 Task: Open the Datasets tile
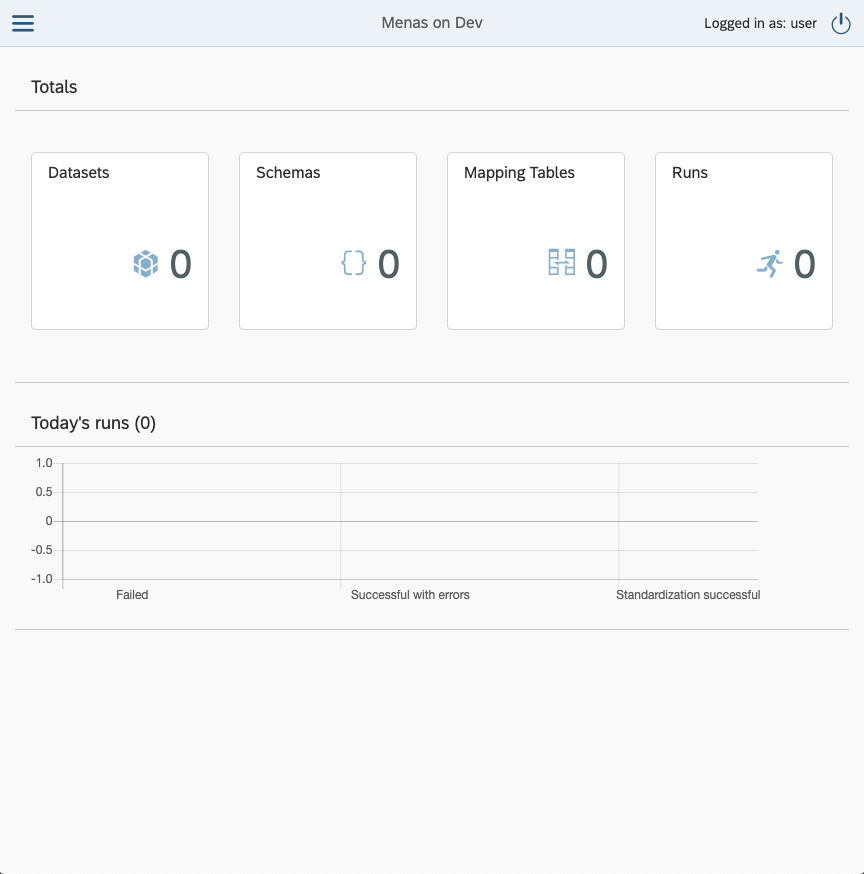pos(120,241)
